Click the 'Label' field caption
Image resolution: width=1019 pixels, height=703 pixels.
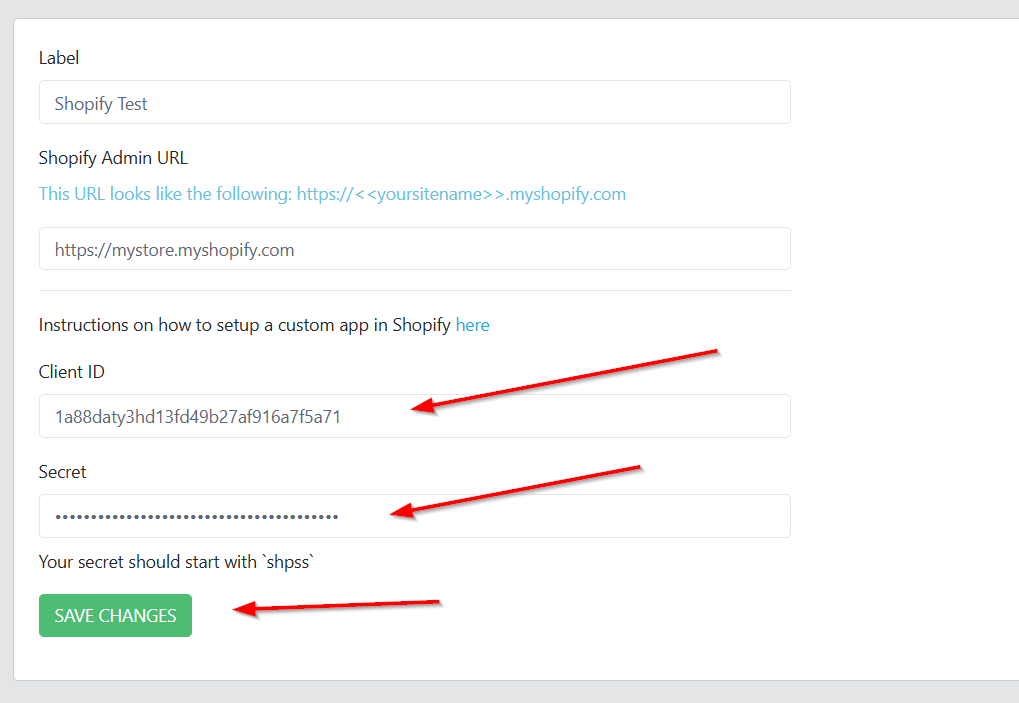(59, 58)
